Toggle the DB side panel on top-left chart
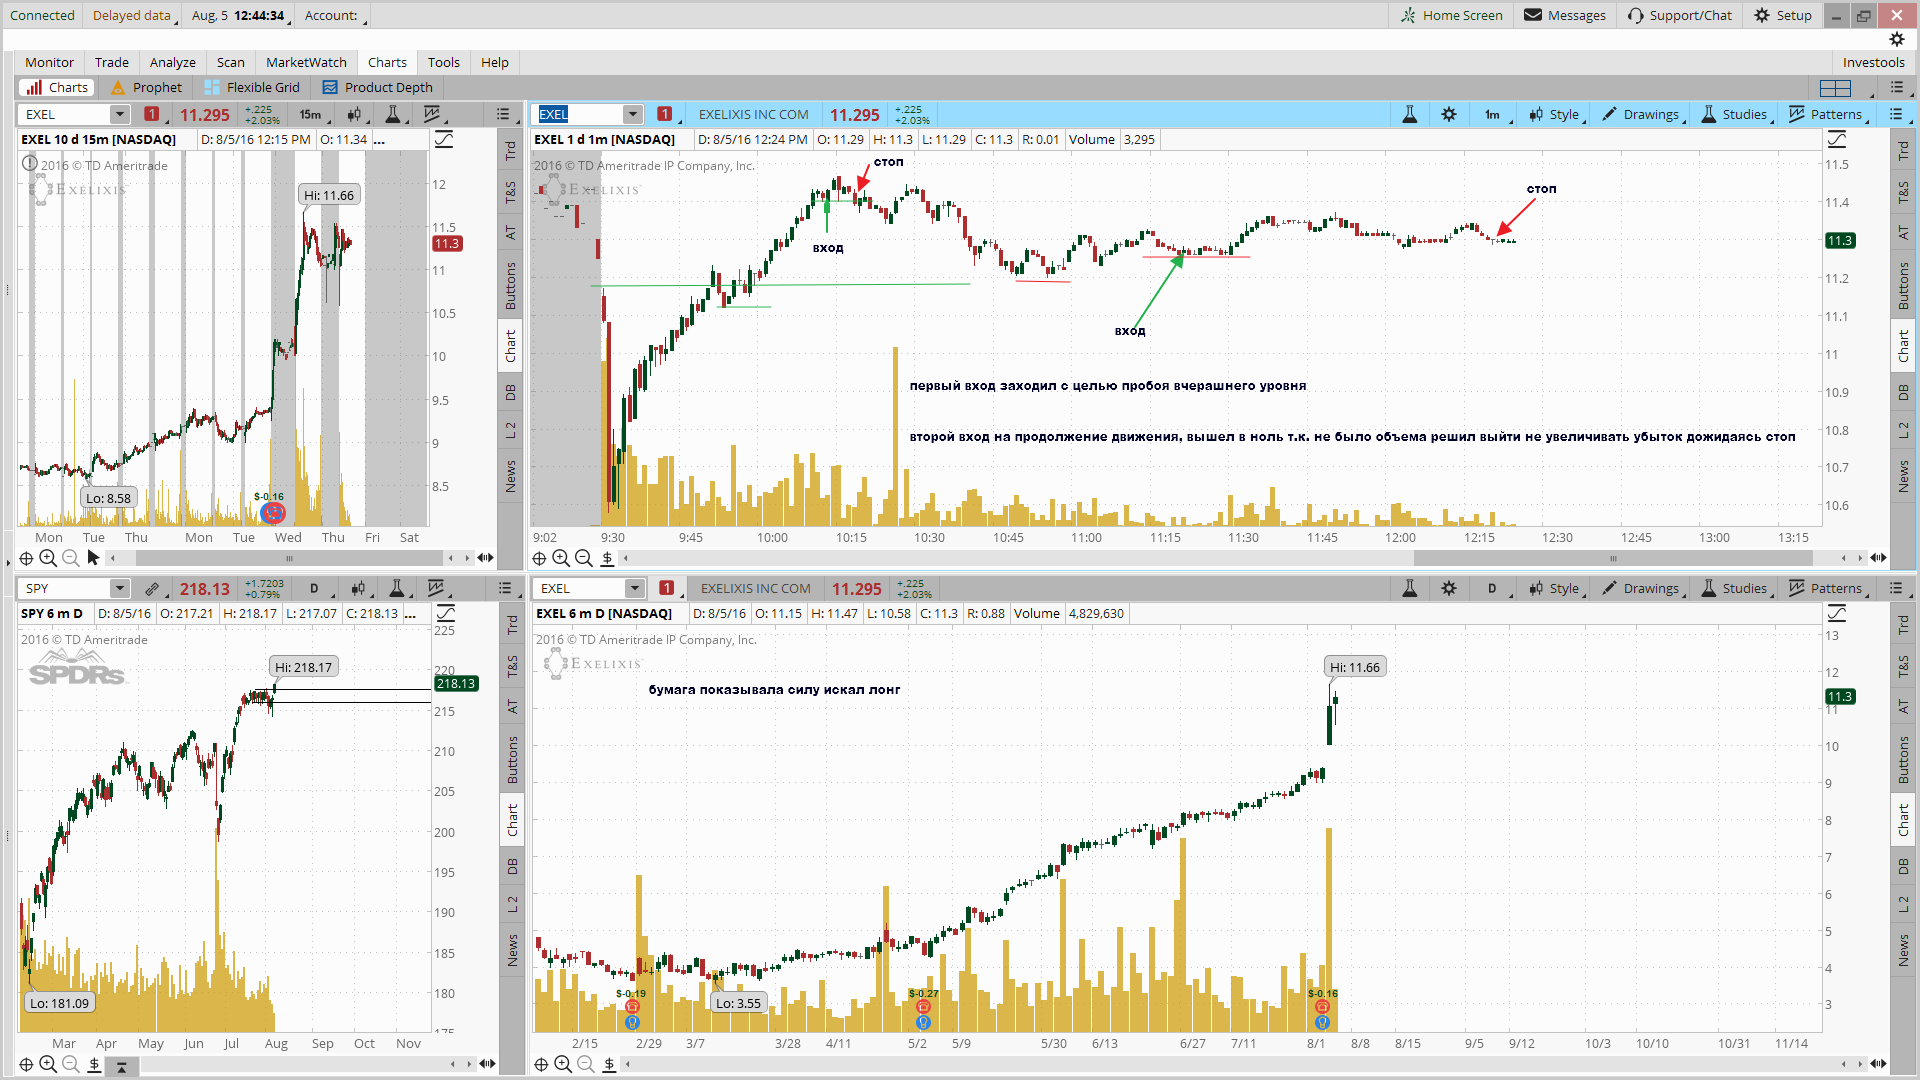This screenshot has height=1080, width=1920. click(510, 392)
